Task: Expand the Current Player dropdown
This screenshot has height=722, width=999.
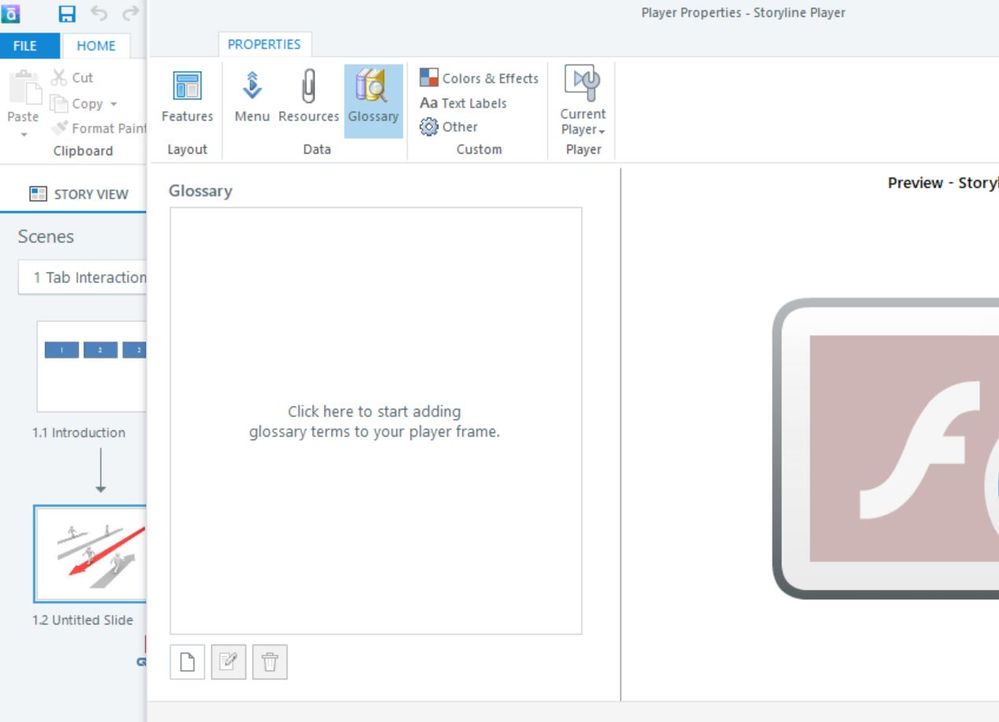Action: (583, 101)
